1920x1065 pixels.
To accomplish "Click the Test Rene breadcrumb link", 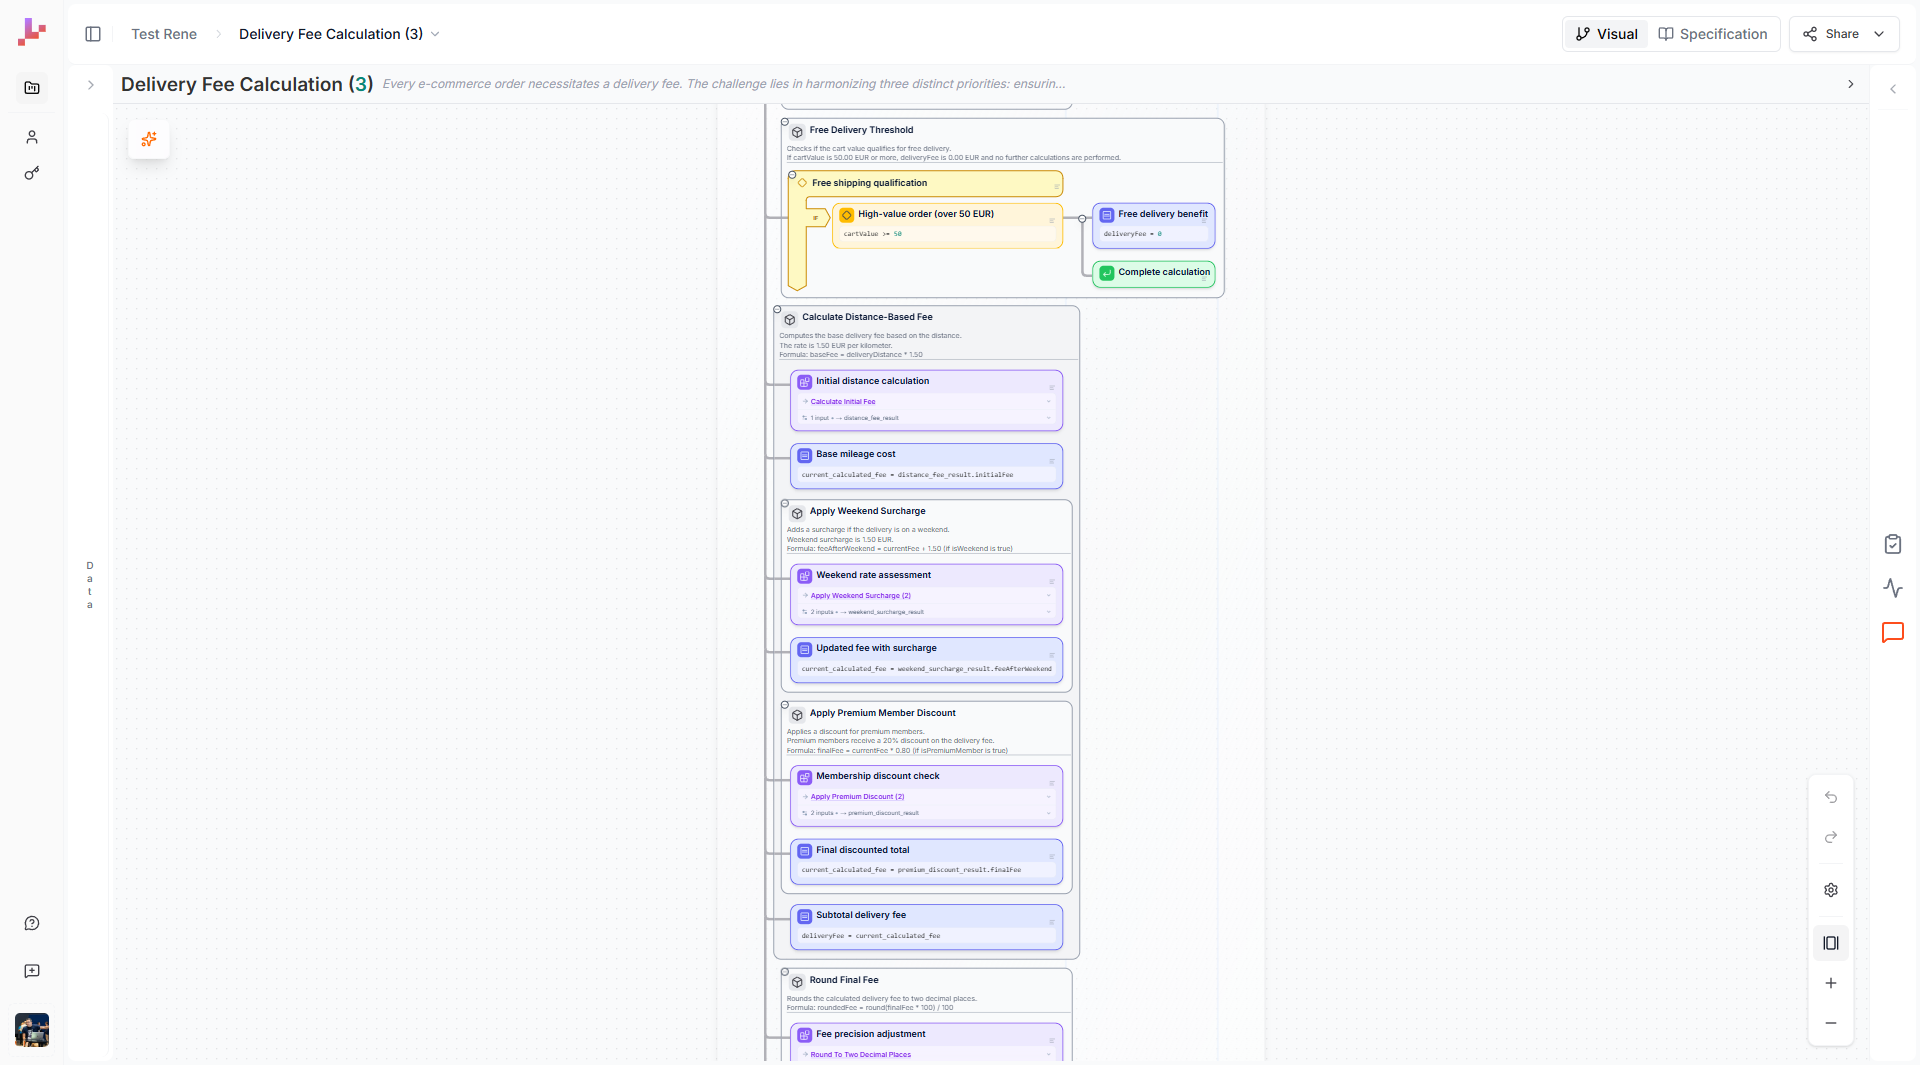I will 164,33.
